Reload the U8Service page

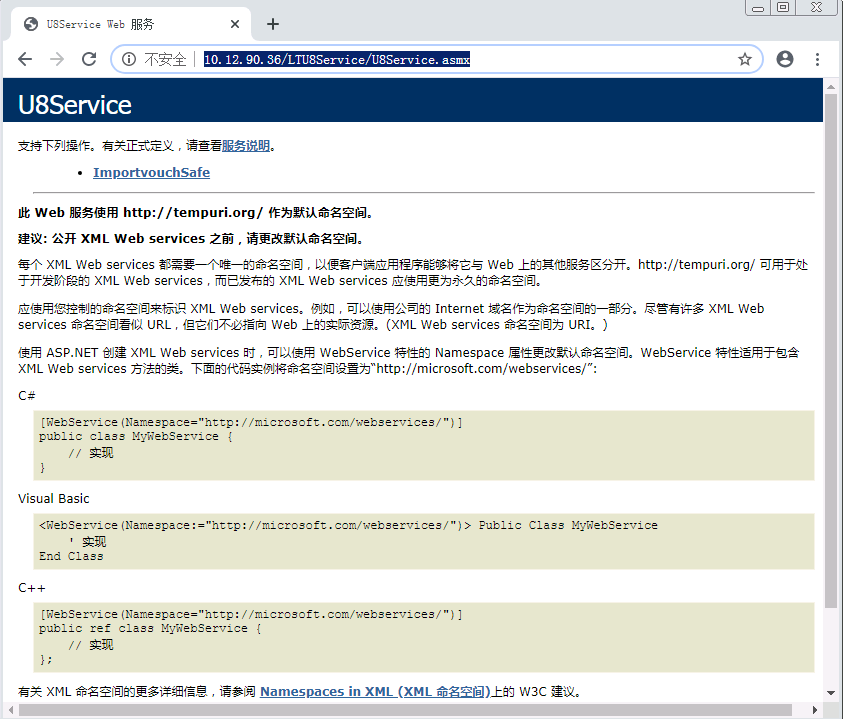[89, 59]
